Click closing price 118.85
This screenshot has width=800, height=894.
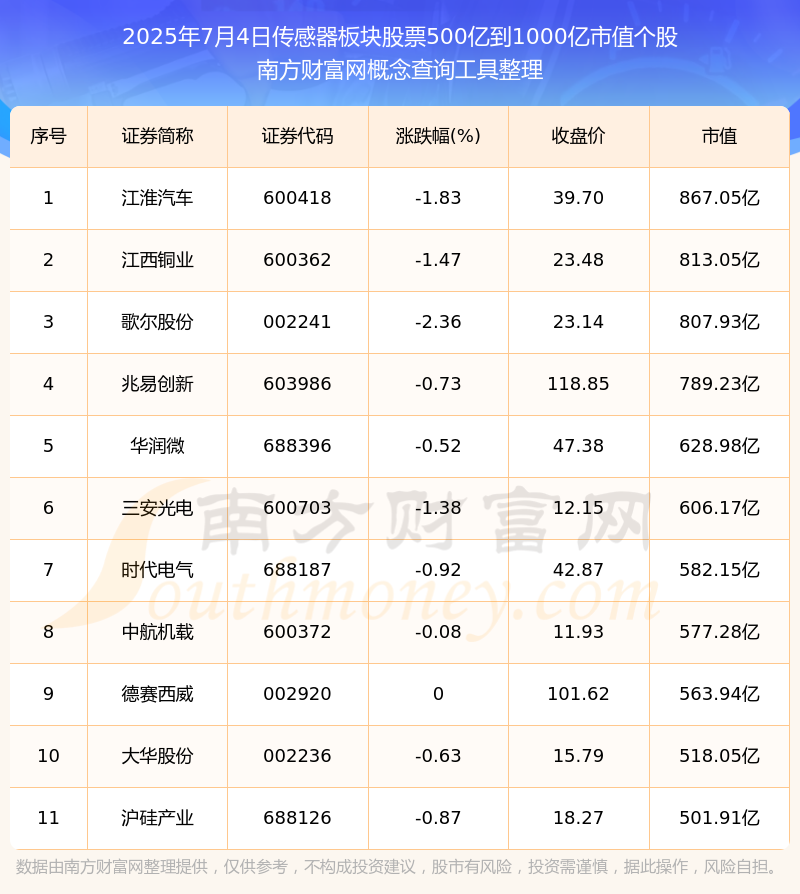click(x=578, y=384)
